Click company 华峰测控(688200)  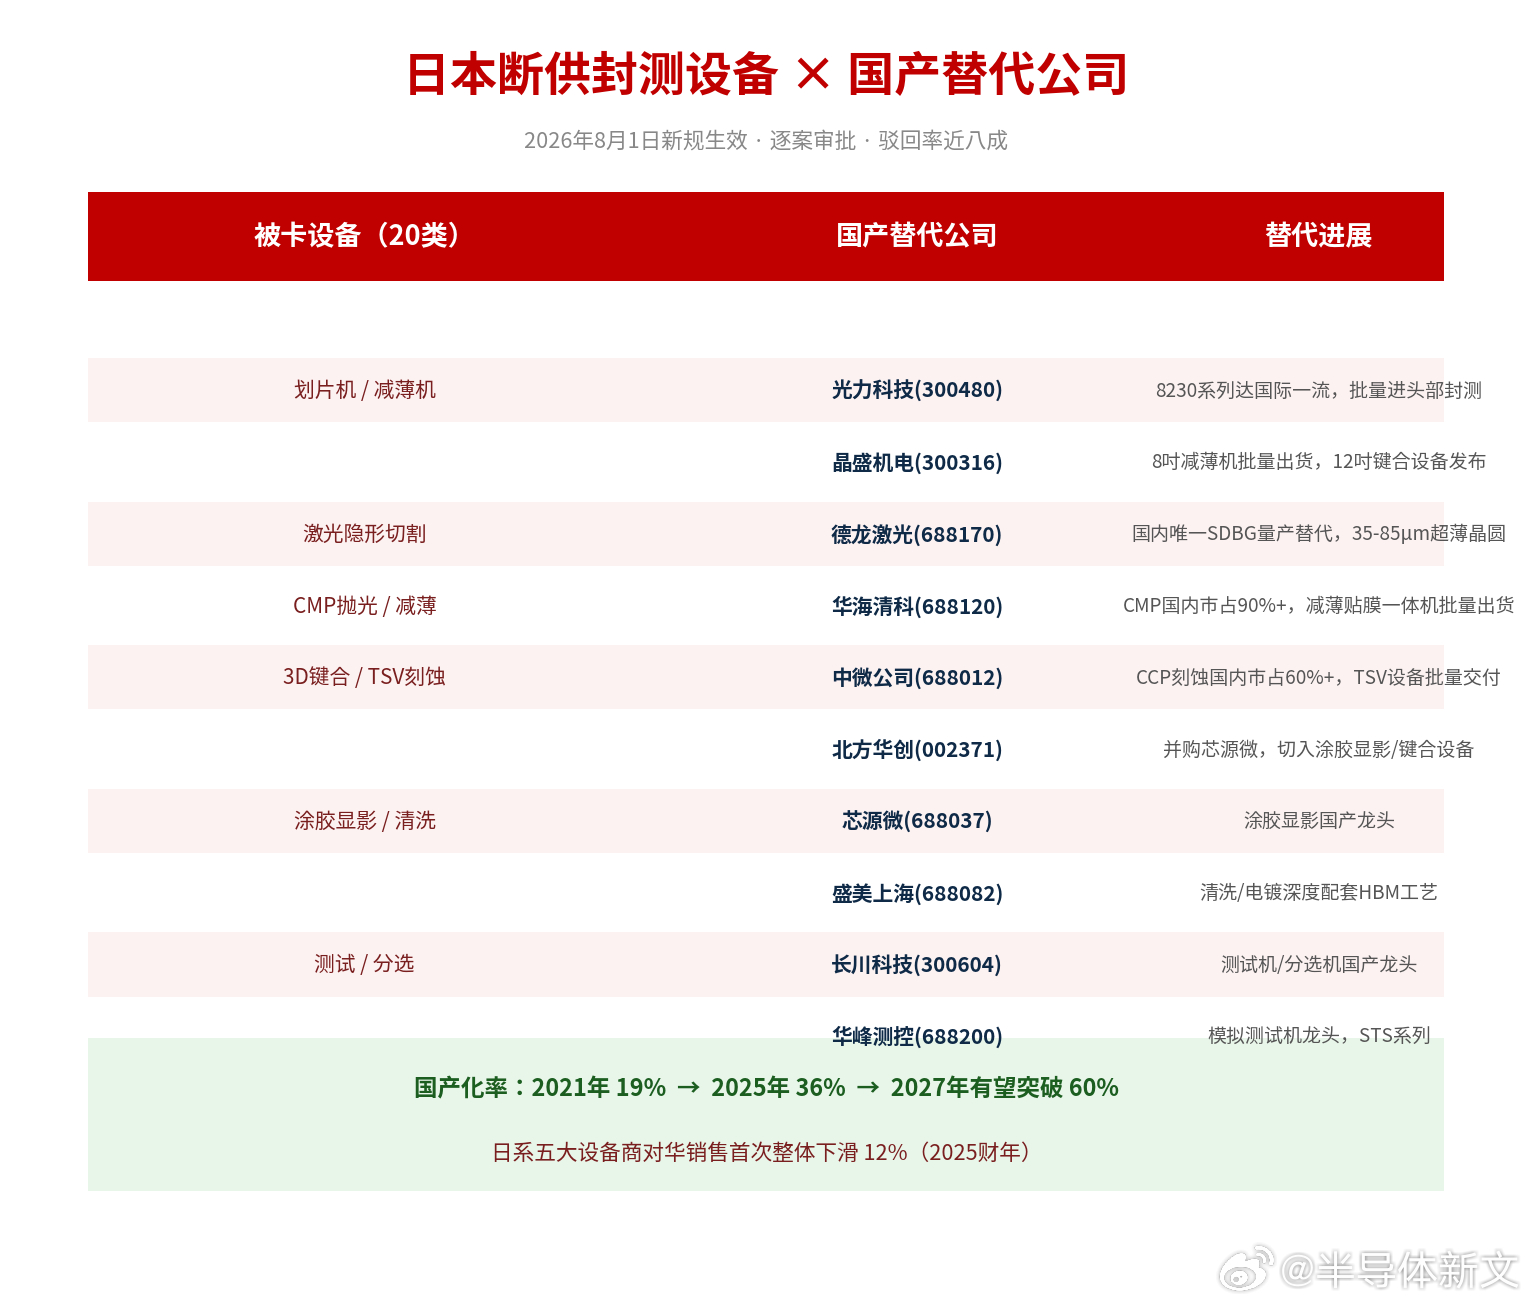[917, 1037]
